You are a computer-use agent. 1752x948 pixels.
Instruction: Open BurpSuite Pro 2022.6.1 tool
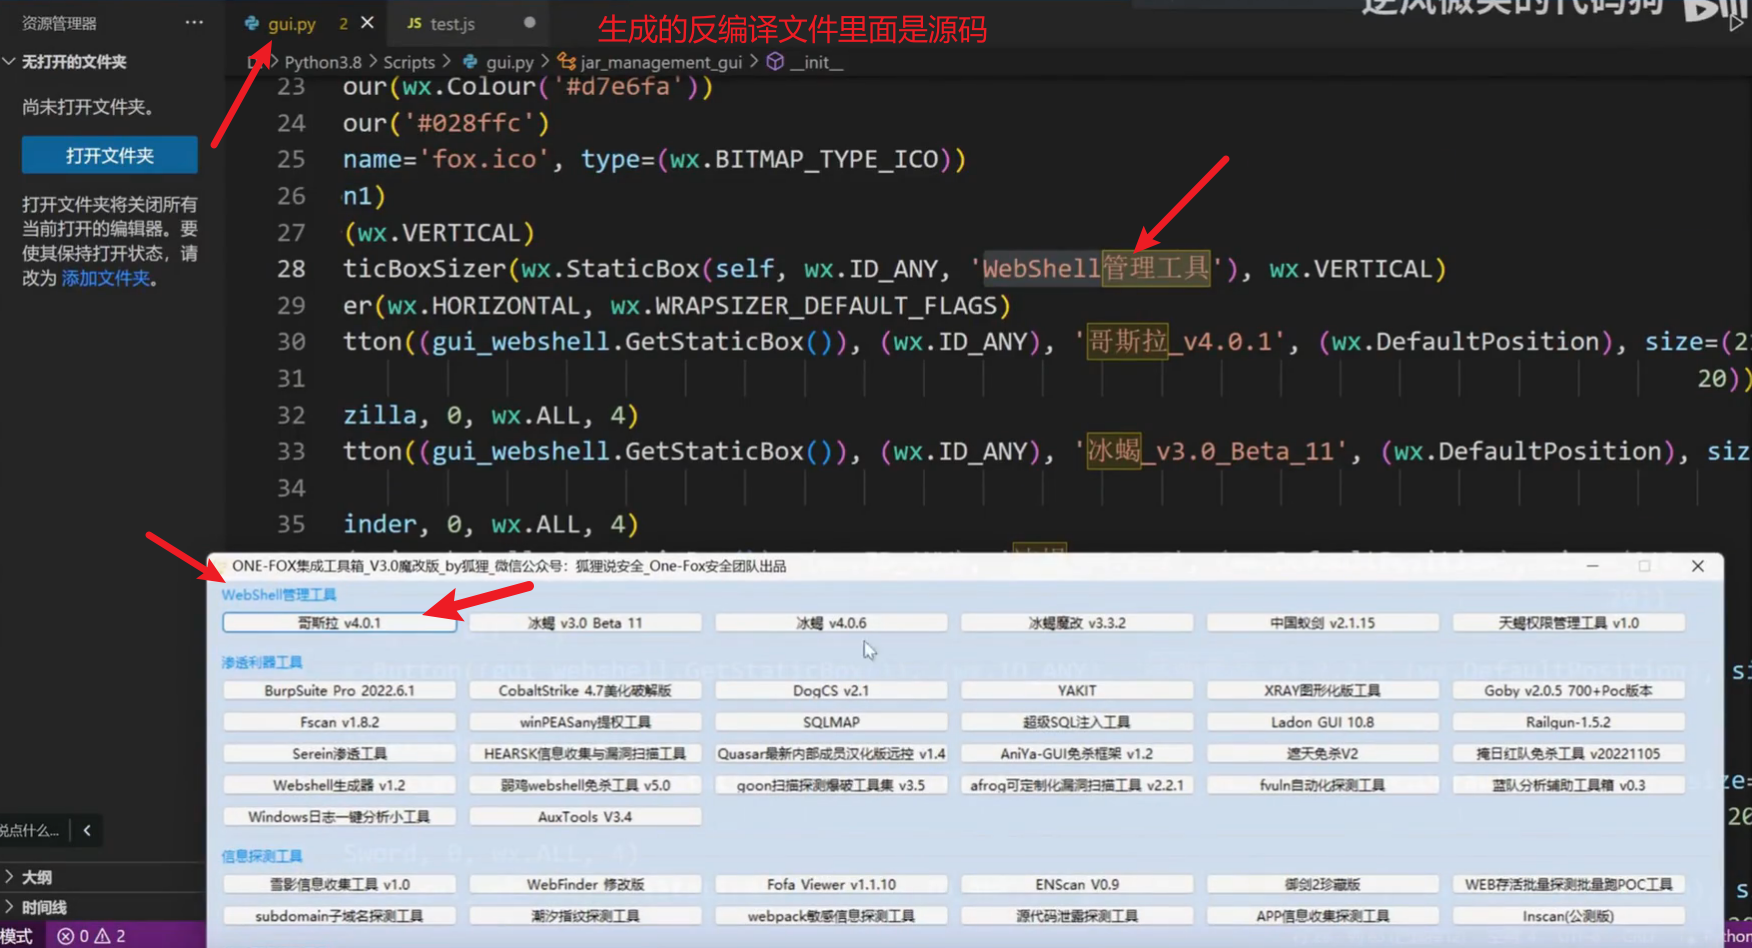coord(339,691)
